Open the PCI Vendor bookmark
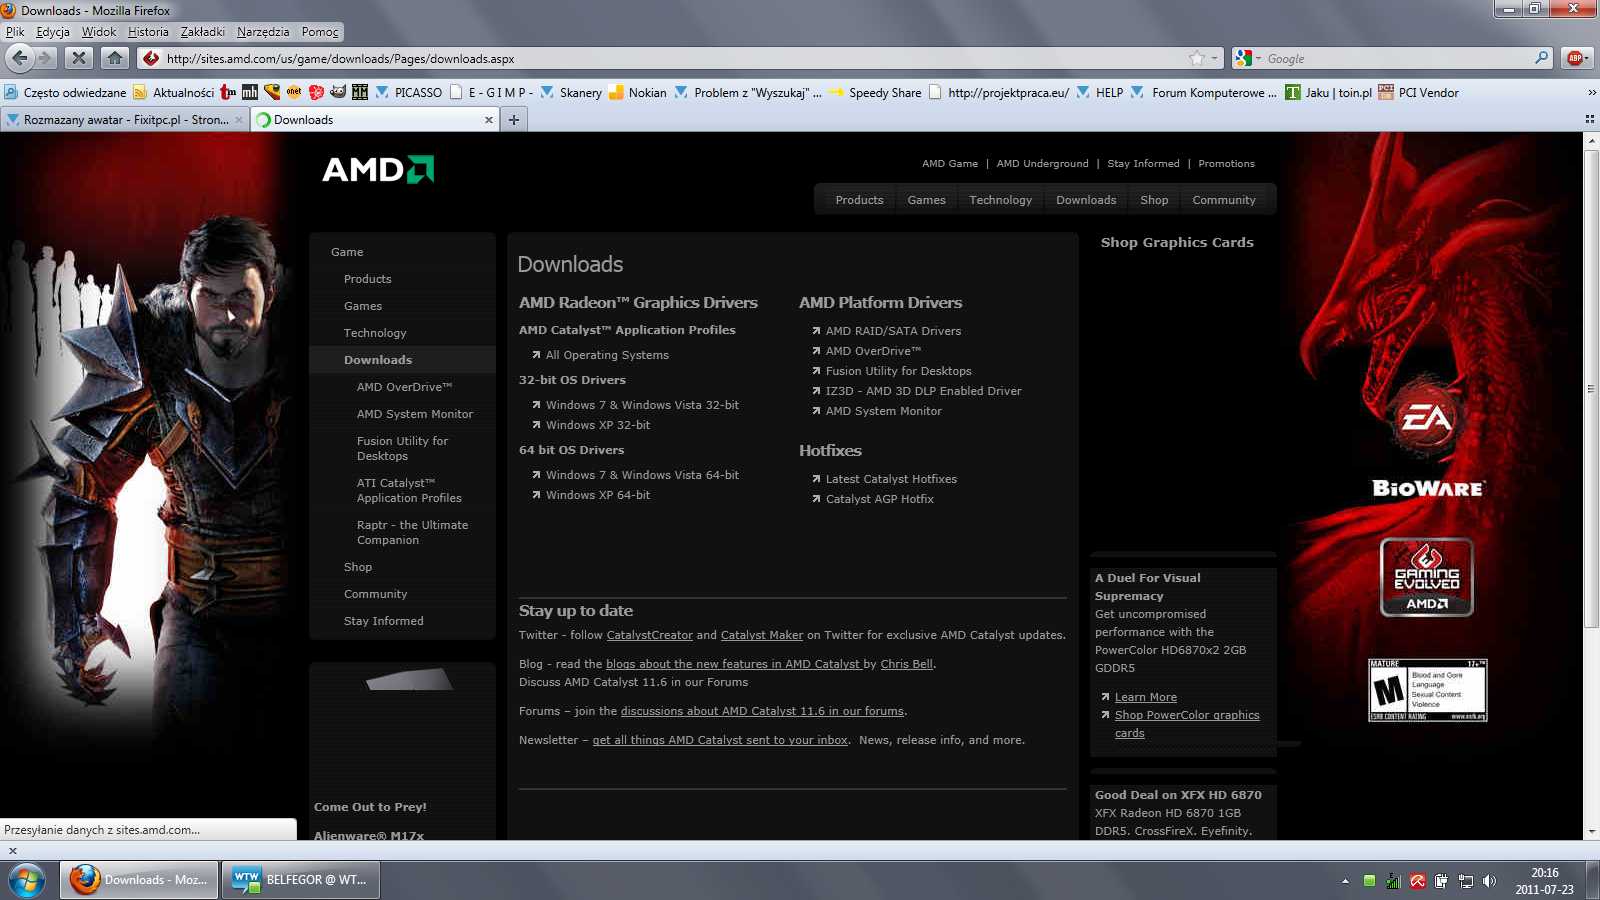This screenshot has height=900, width=1600. (x=1418, y=92)
